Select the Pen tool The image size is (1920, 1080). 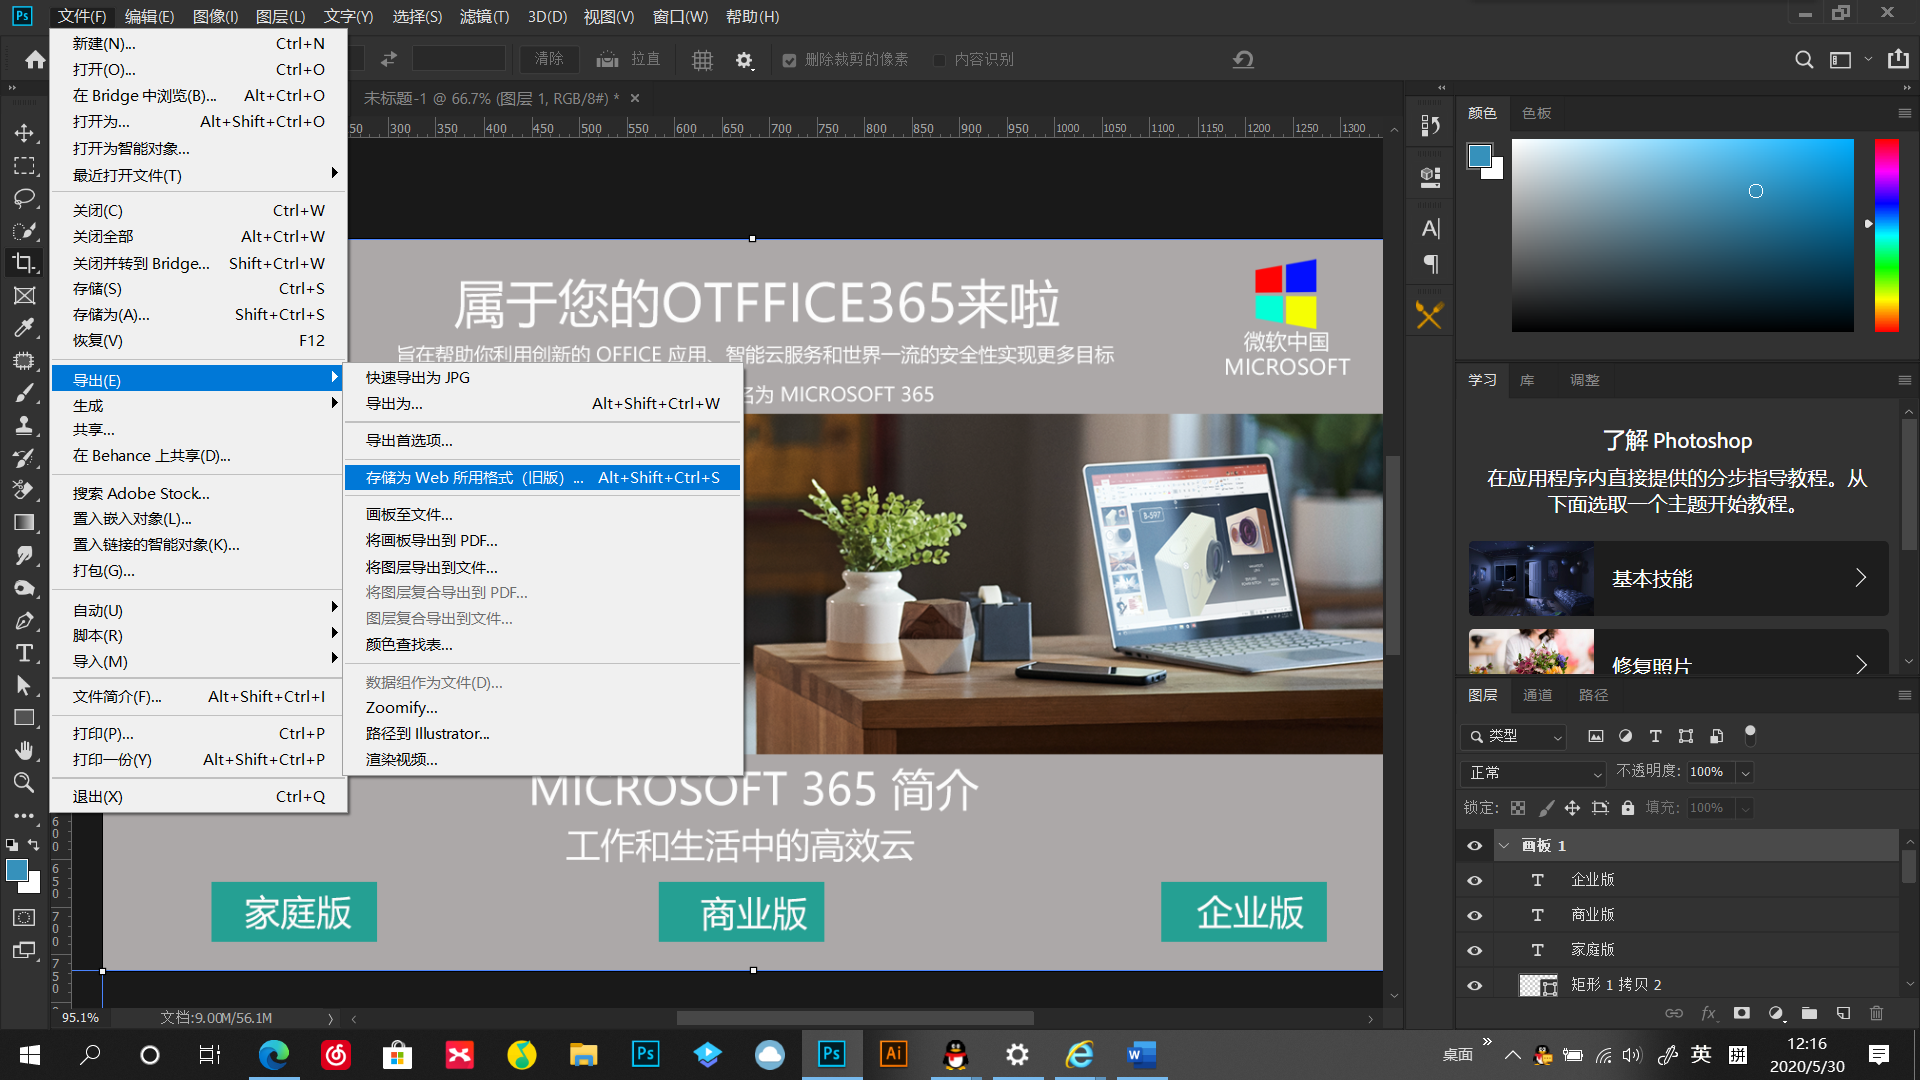[24, 620]
